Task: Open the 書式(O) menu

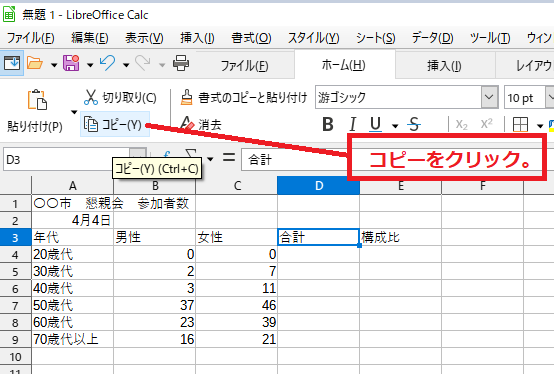Action: 252,38
